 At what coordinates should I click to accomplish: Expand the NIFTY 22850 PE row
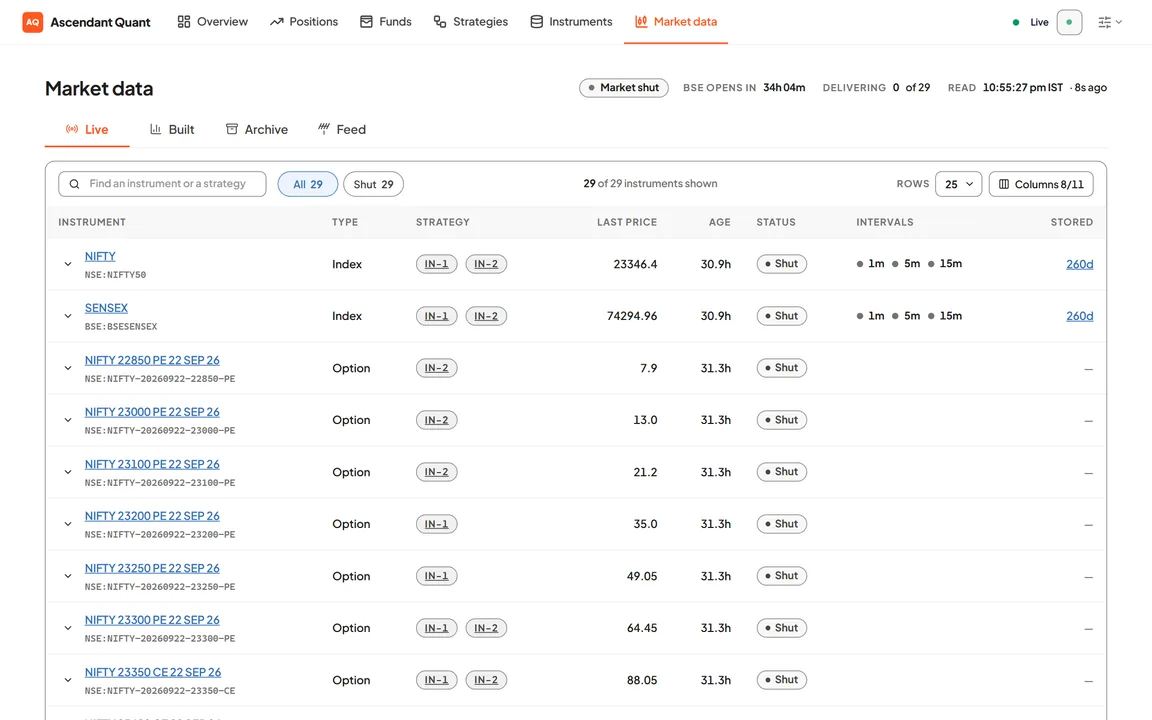[68, 368]
